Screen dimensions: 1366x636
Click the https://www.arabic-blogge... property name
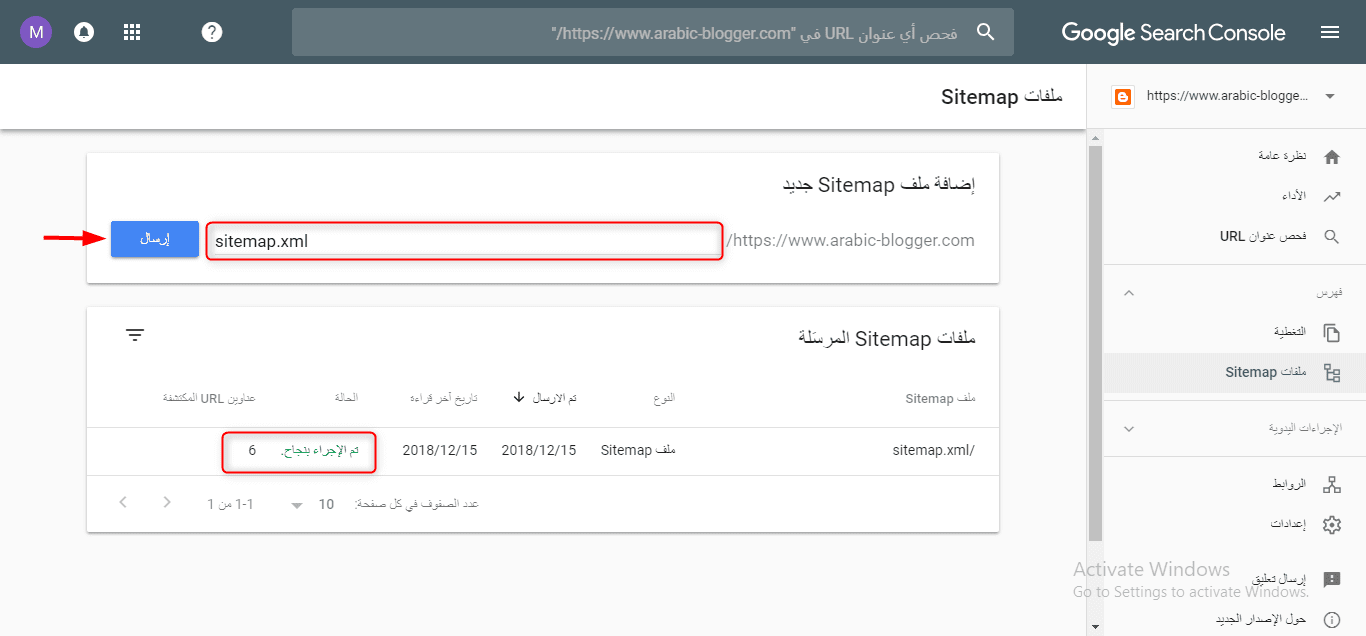coord(1227,97)
